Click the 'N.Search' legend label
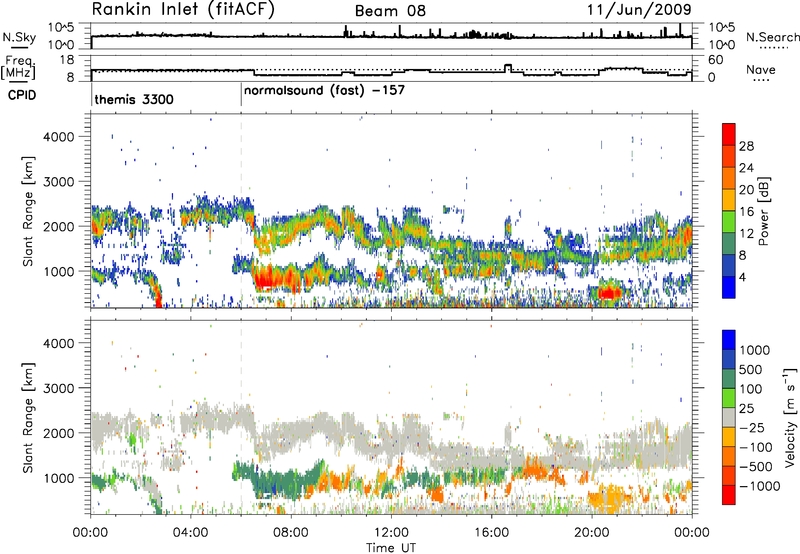The image size is (800, 554). click(x=772, y=37)
